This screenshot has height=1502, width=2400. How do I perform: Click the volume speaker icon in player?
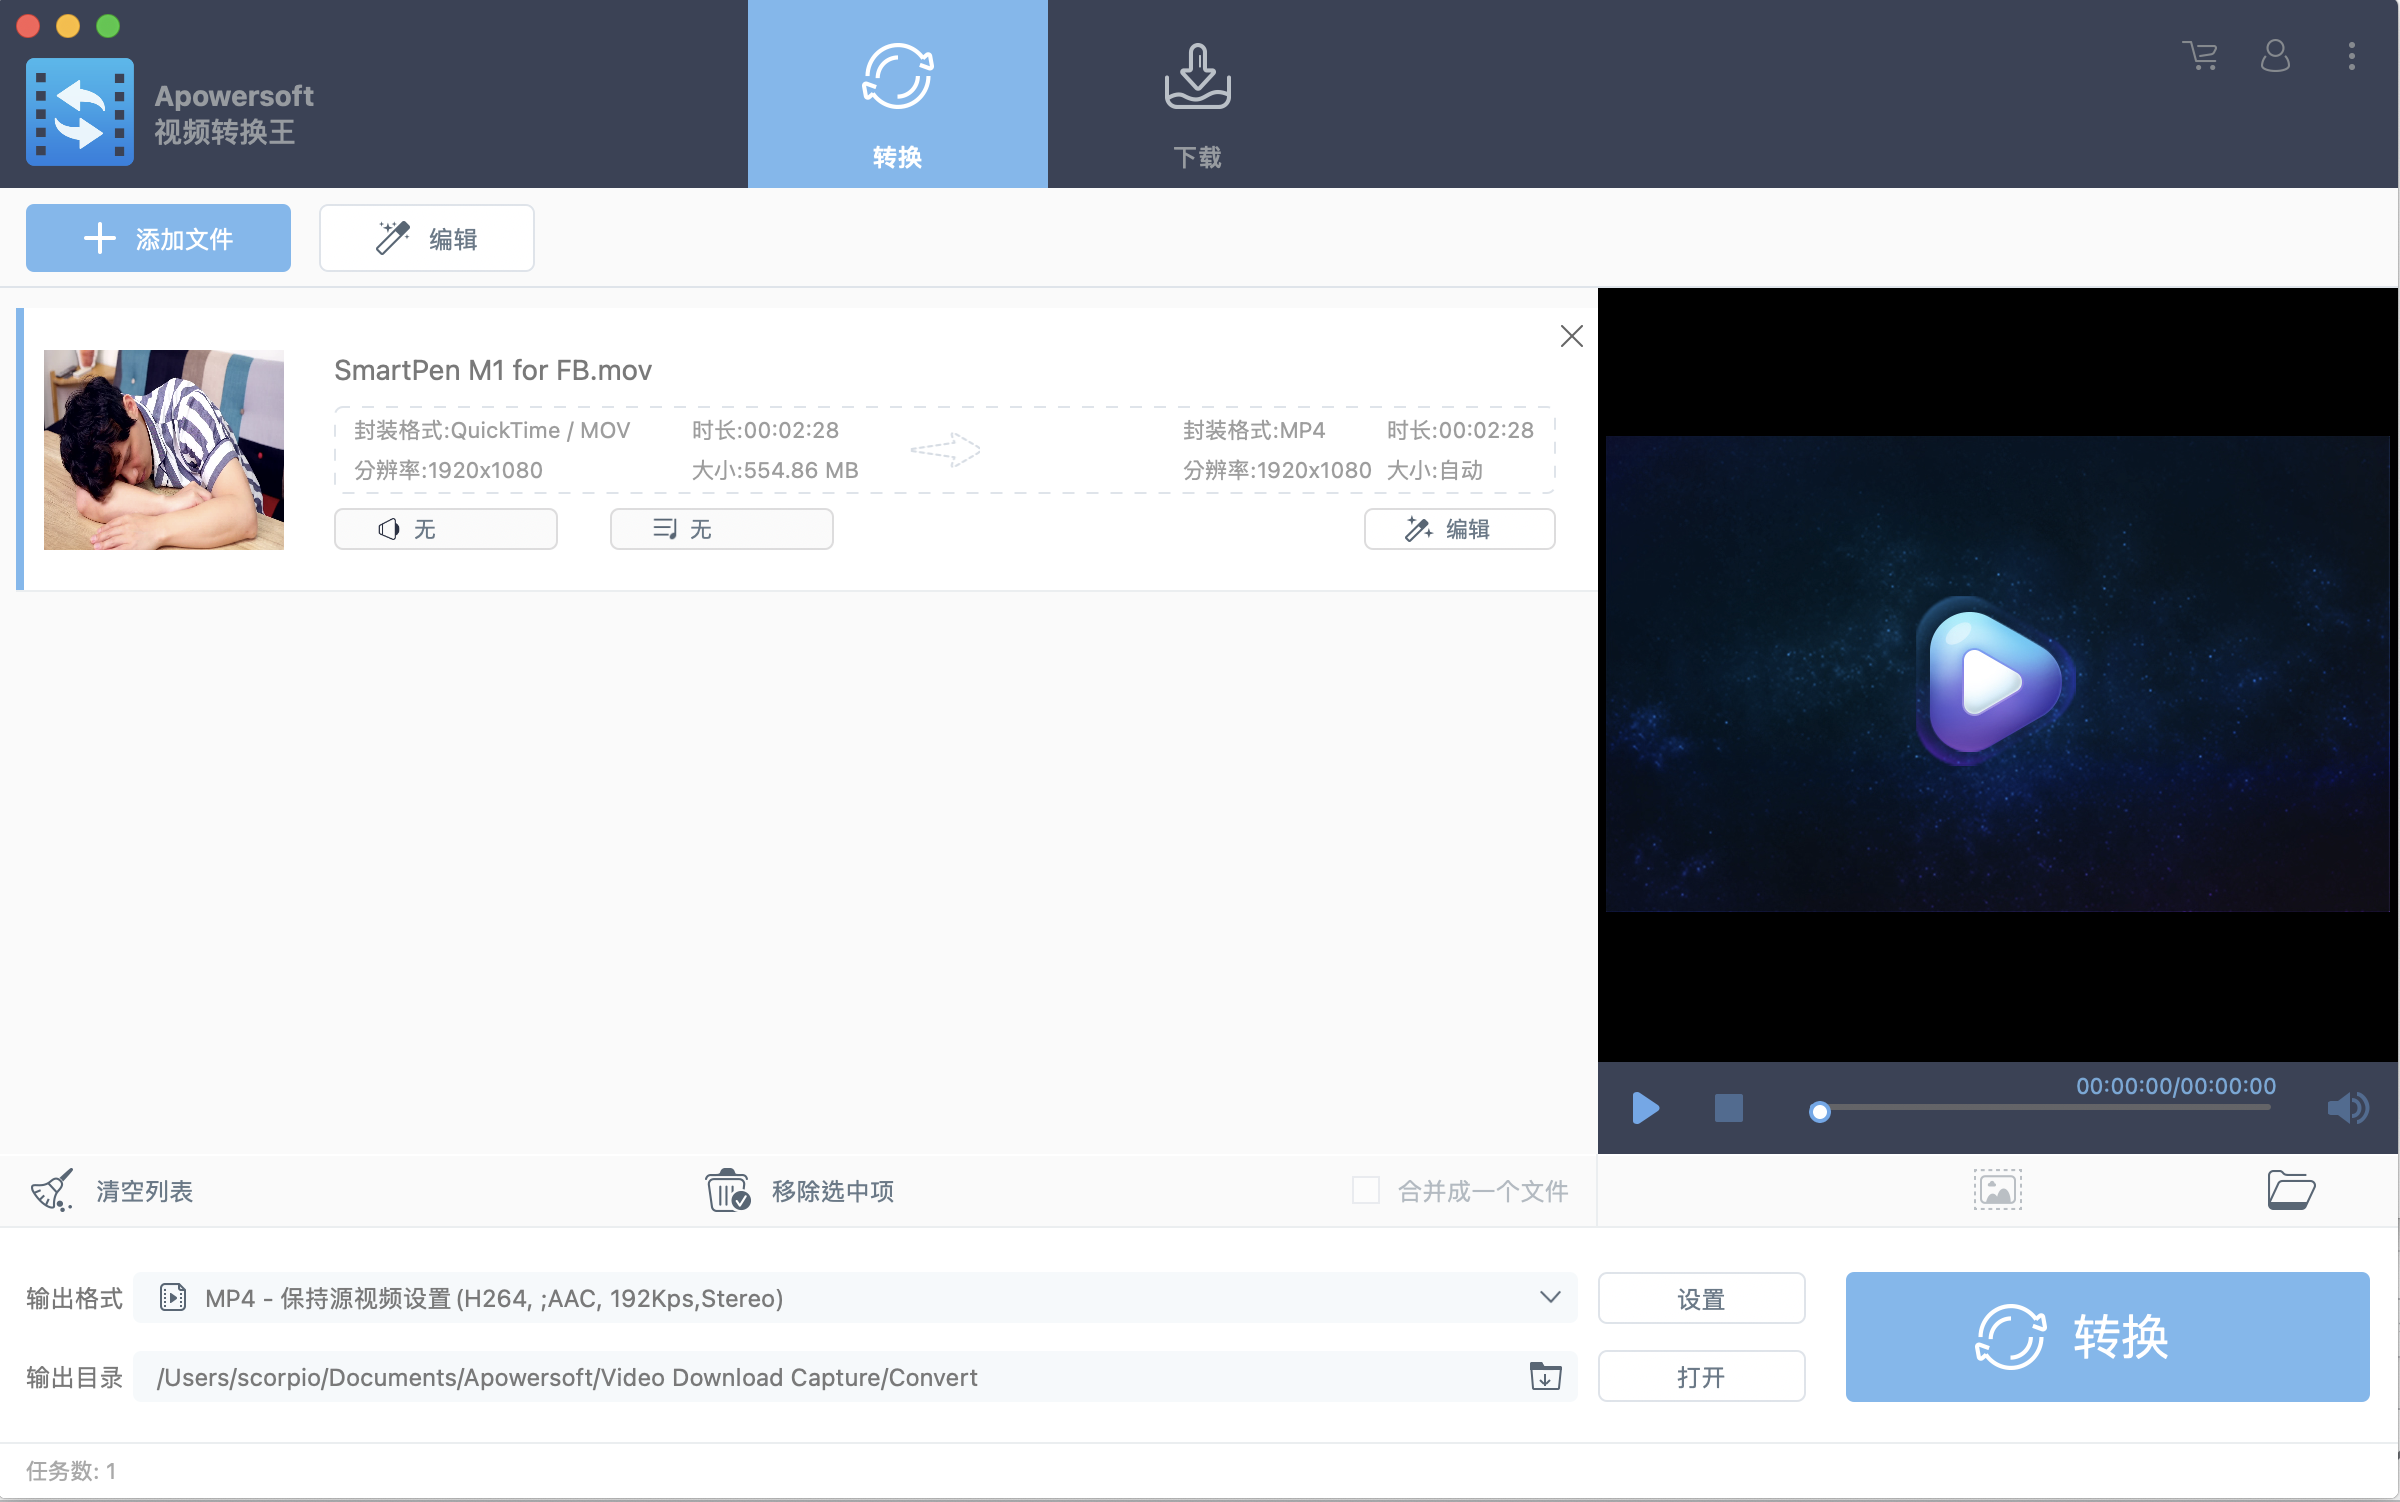click(2347, 1108)
